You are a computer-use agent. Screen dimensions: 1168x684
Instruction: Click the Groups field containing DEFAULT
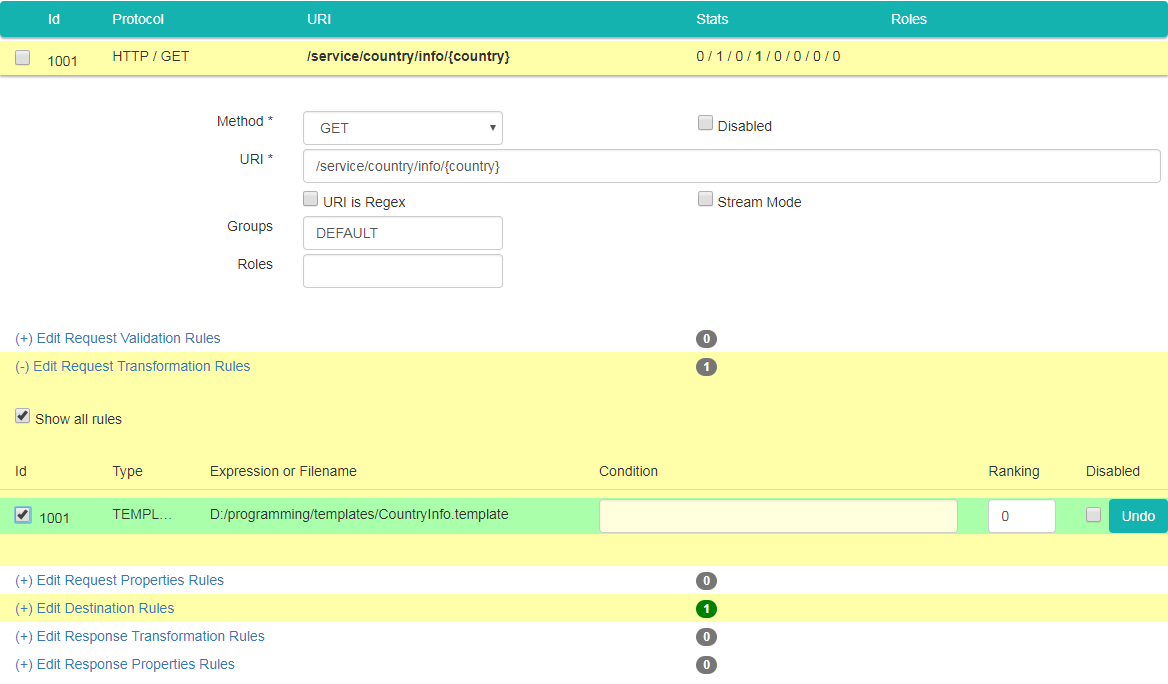pos(402,233)
